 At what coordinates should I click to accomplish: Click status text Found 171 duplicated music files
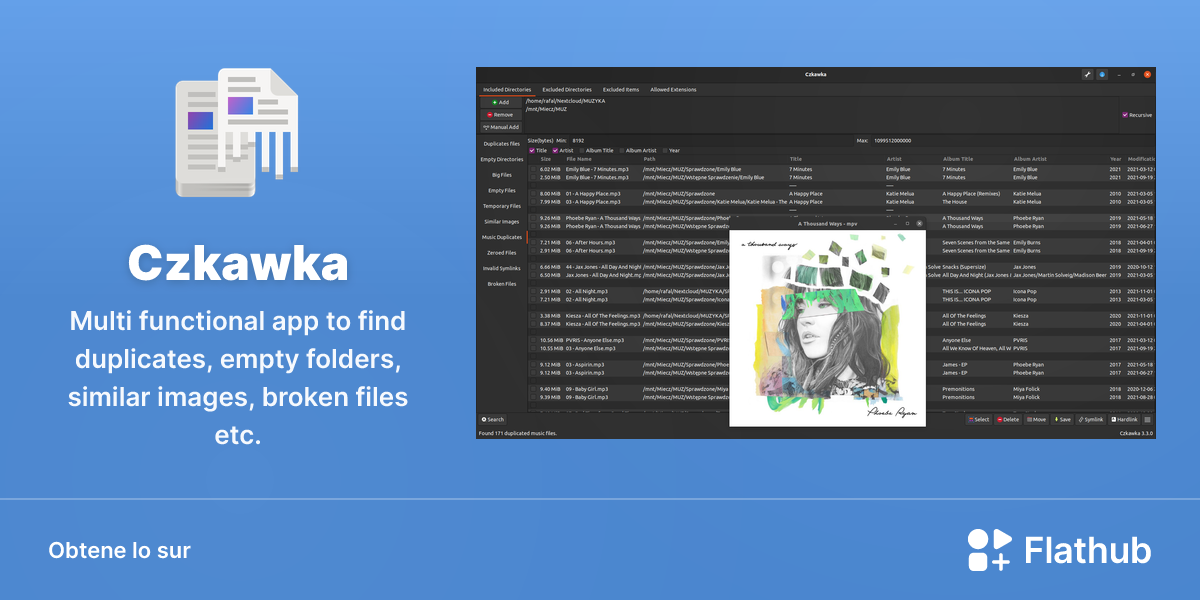pyautogui.click(x=518, y=433)
